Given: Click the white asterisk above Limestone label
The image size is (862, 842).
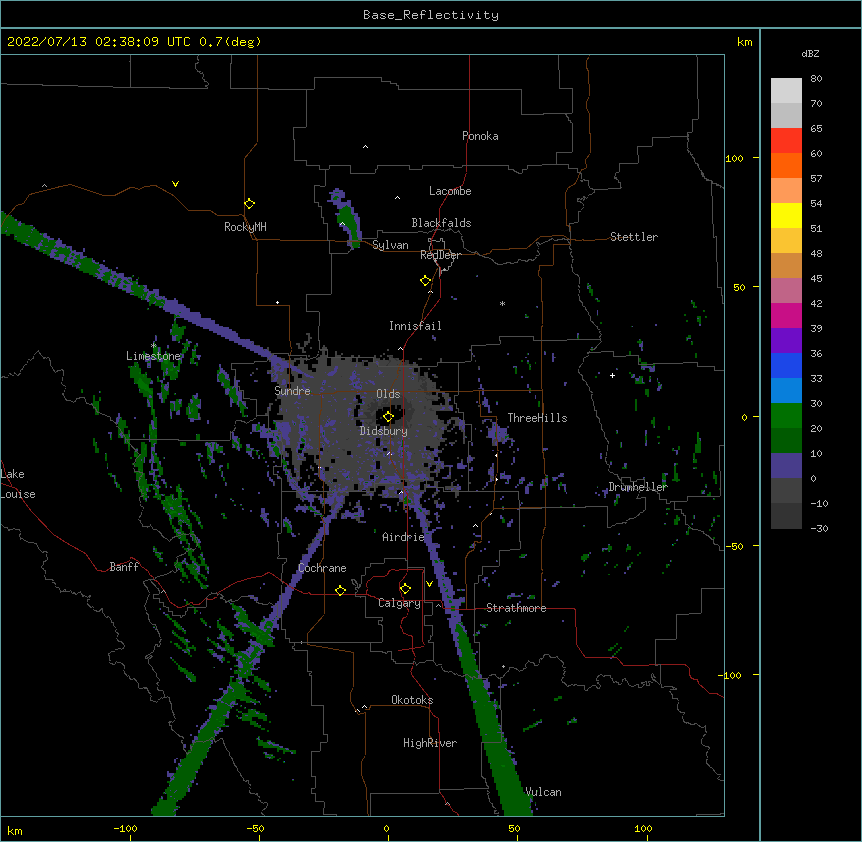Looking at the screenshot, I should click(154, 346).
